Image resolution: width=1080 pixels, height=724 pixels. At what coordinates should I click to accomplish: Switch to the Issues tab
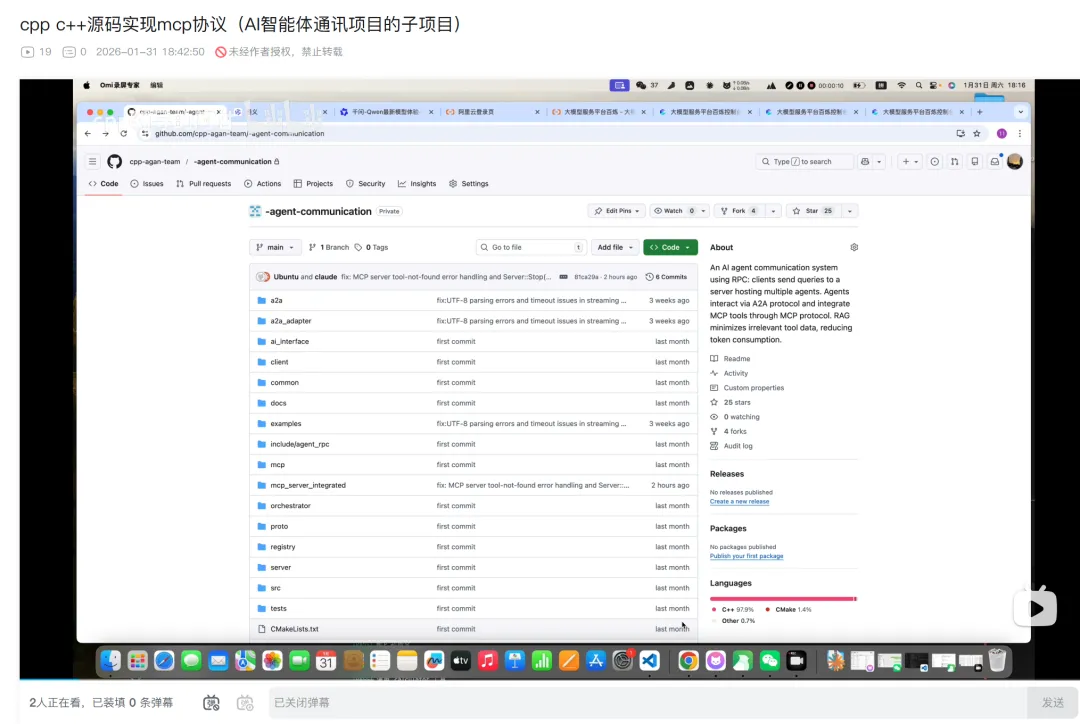(147, 184)
